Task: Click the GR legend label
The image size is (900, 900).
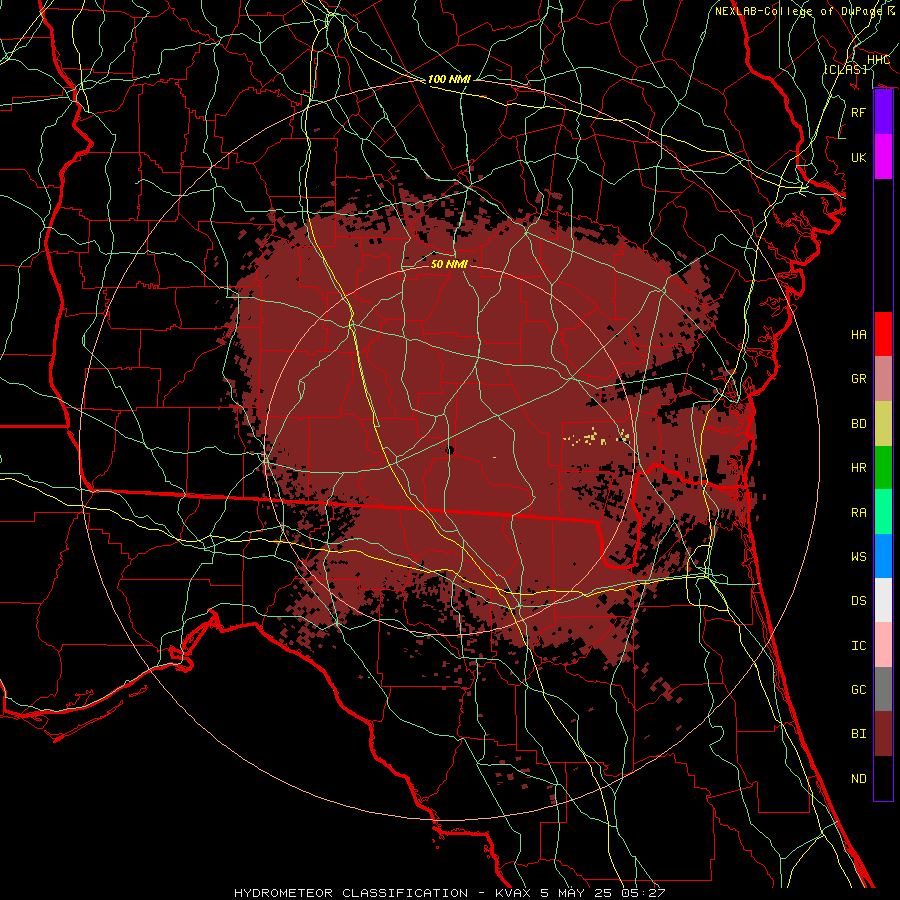Action: tap(858, 379)
